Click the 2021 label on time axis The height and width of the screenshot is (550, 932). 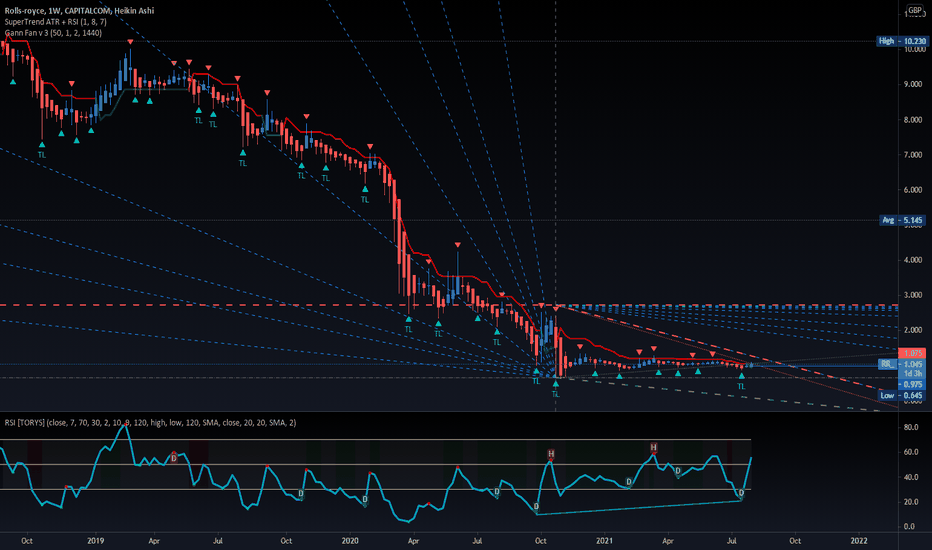(x=604, y=540)
